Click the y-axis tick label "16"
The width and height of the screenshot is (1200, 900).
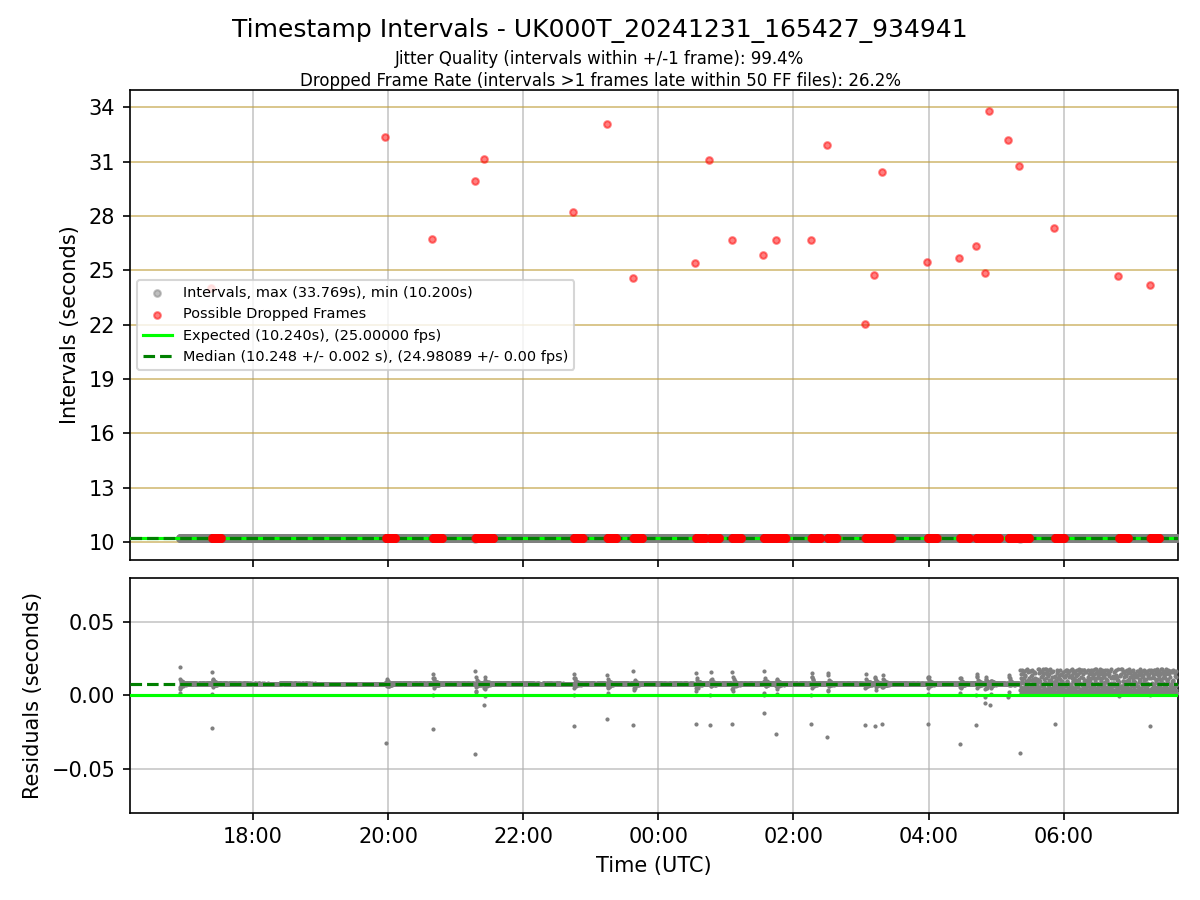104,433
